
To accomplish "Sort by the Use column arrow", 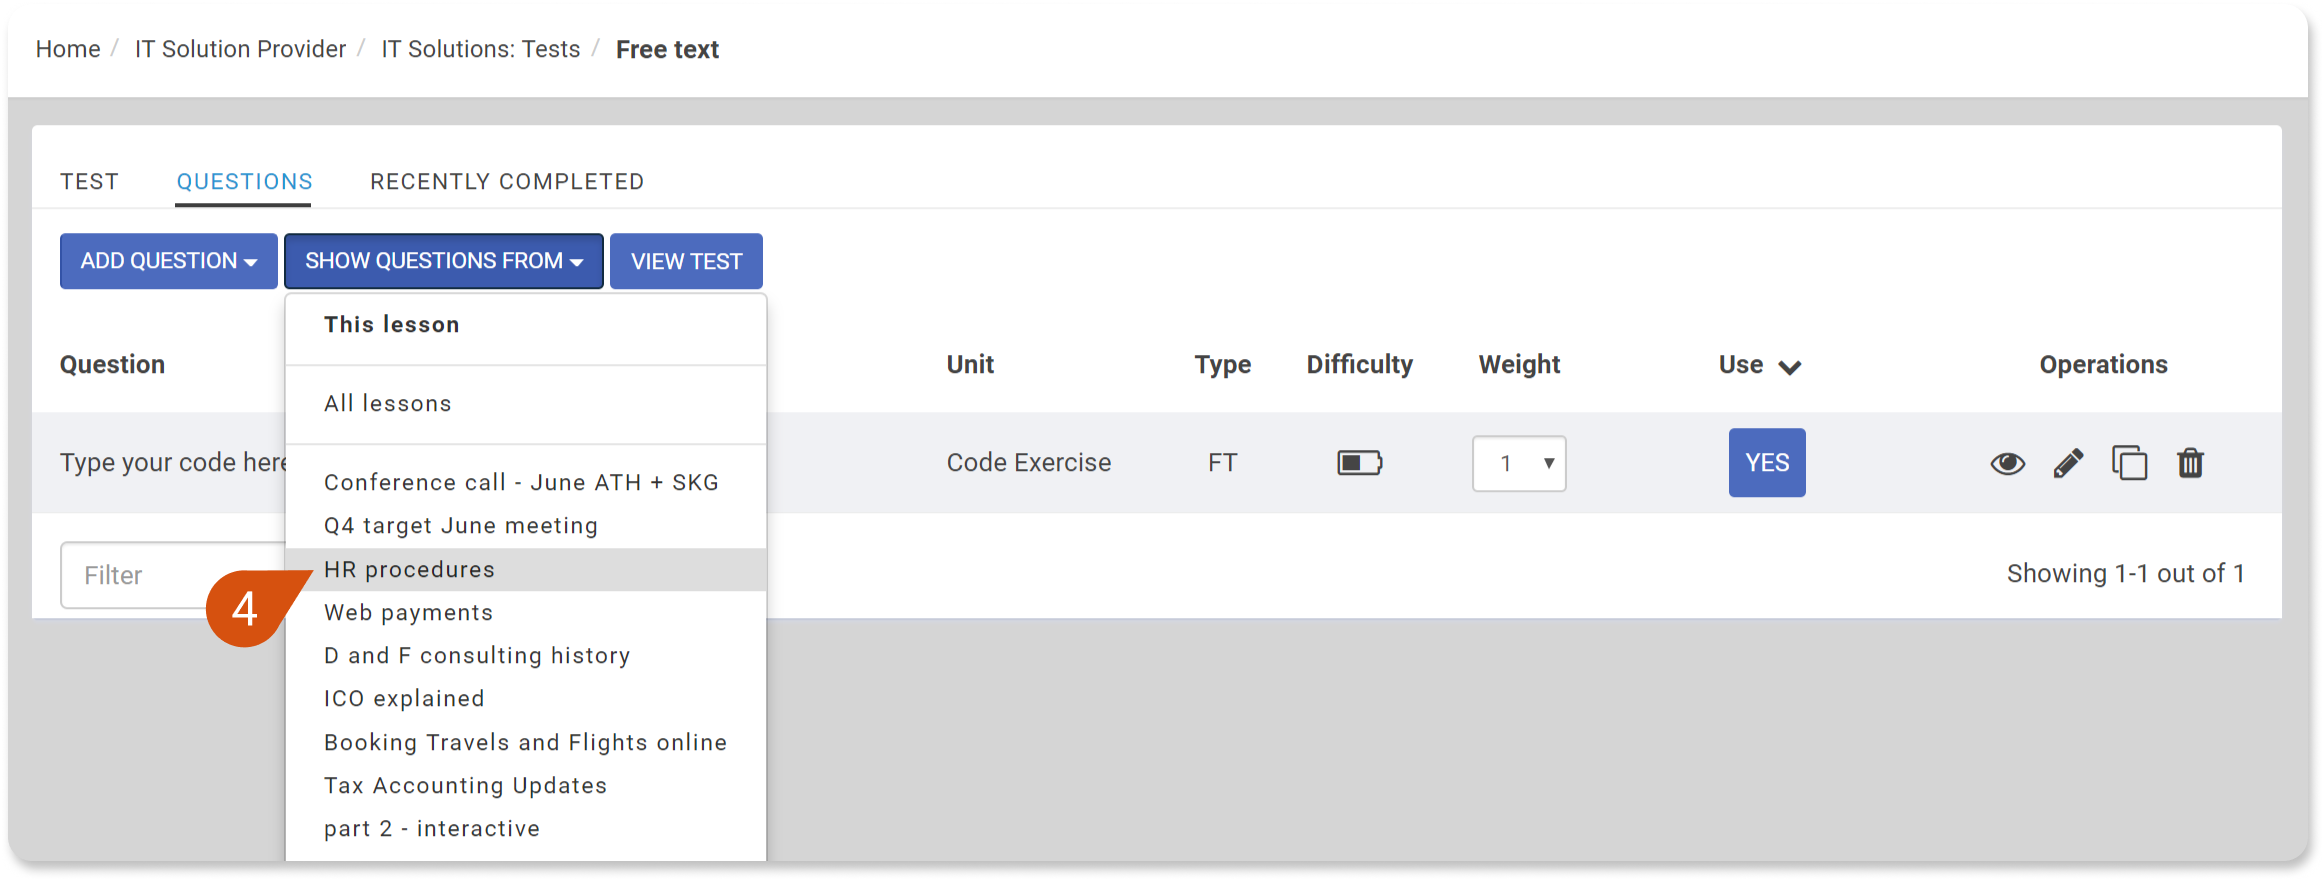I will 1790,367.
